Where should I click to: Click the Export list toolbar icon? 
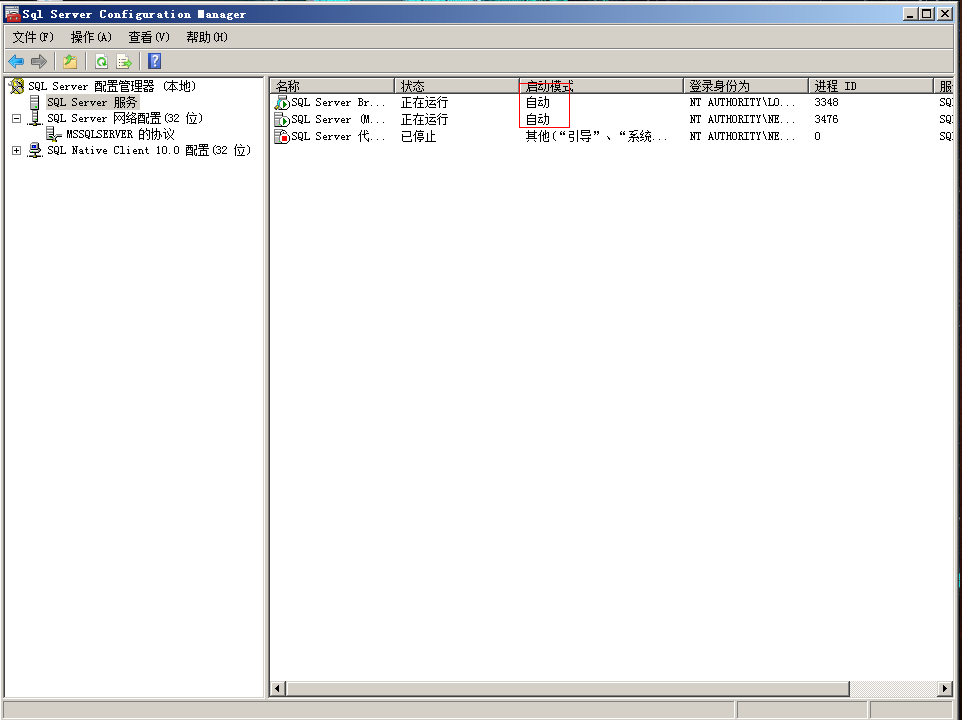coord(124,61)
